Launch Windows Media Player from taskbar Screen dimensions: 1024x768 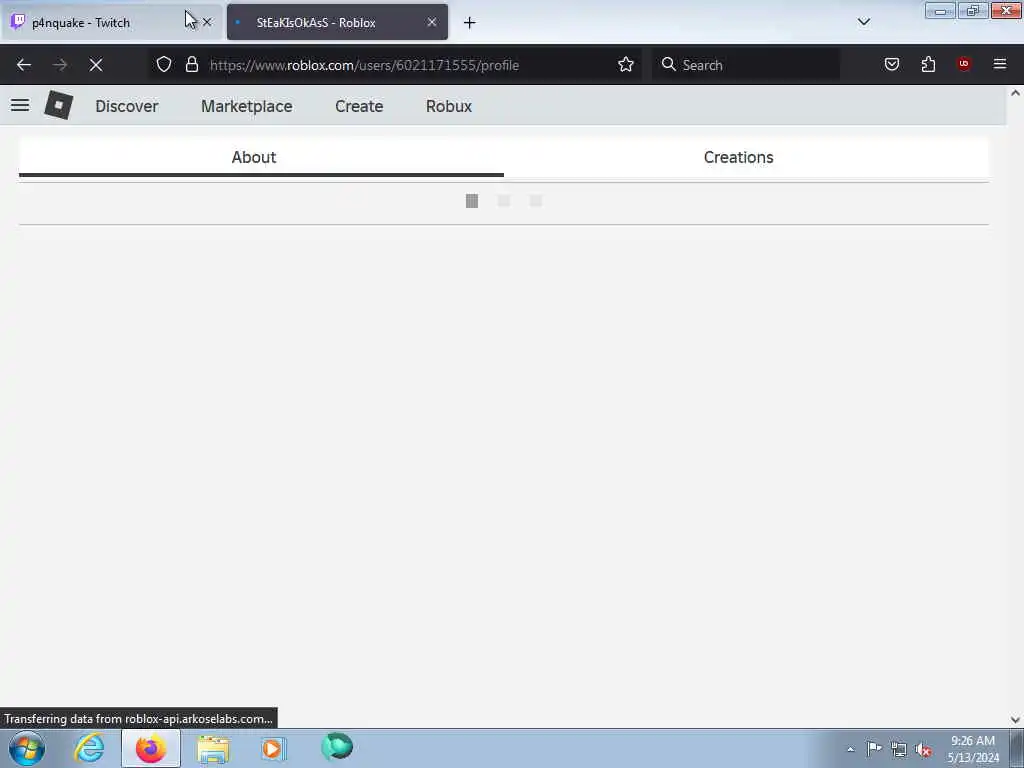(x=273, y=749)
